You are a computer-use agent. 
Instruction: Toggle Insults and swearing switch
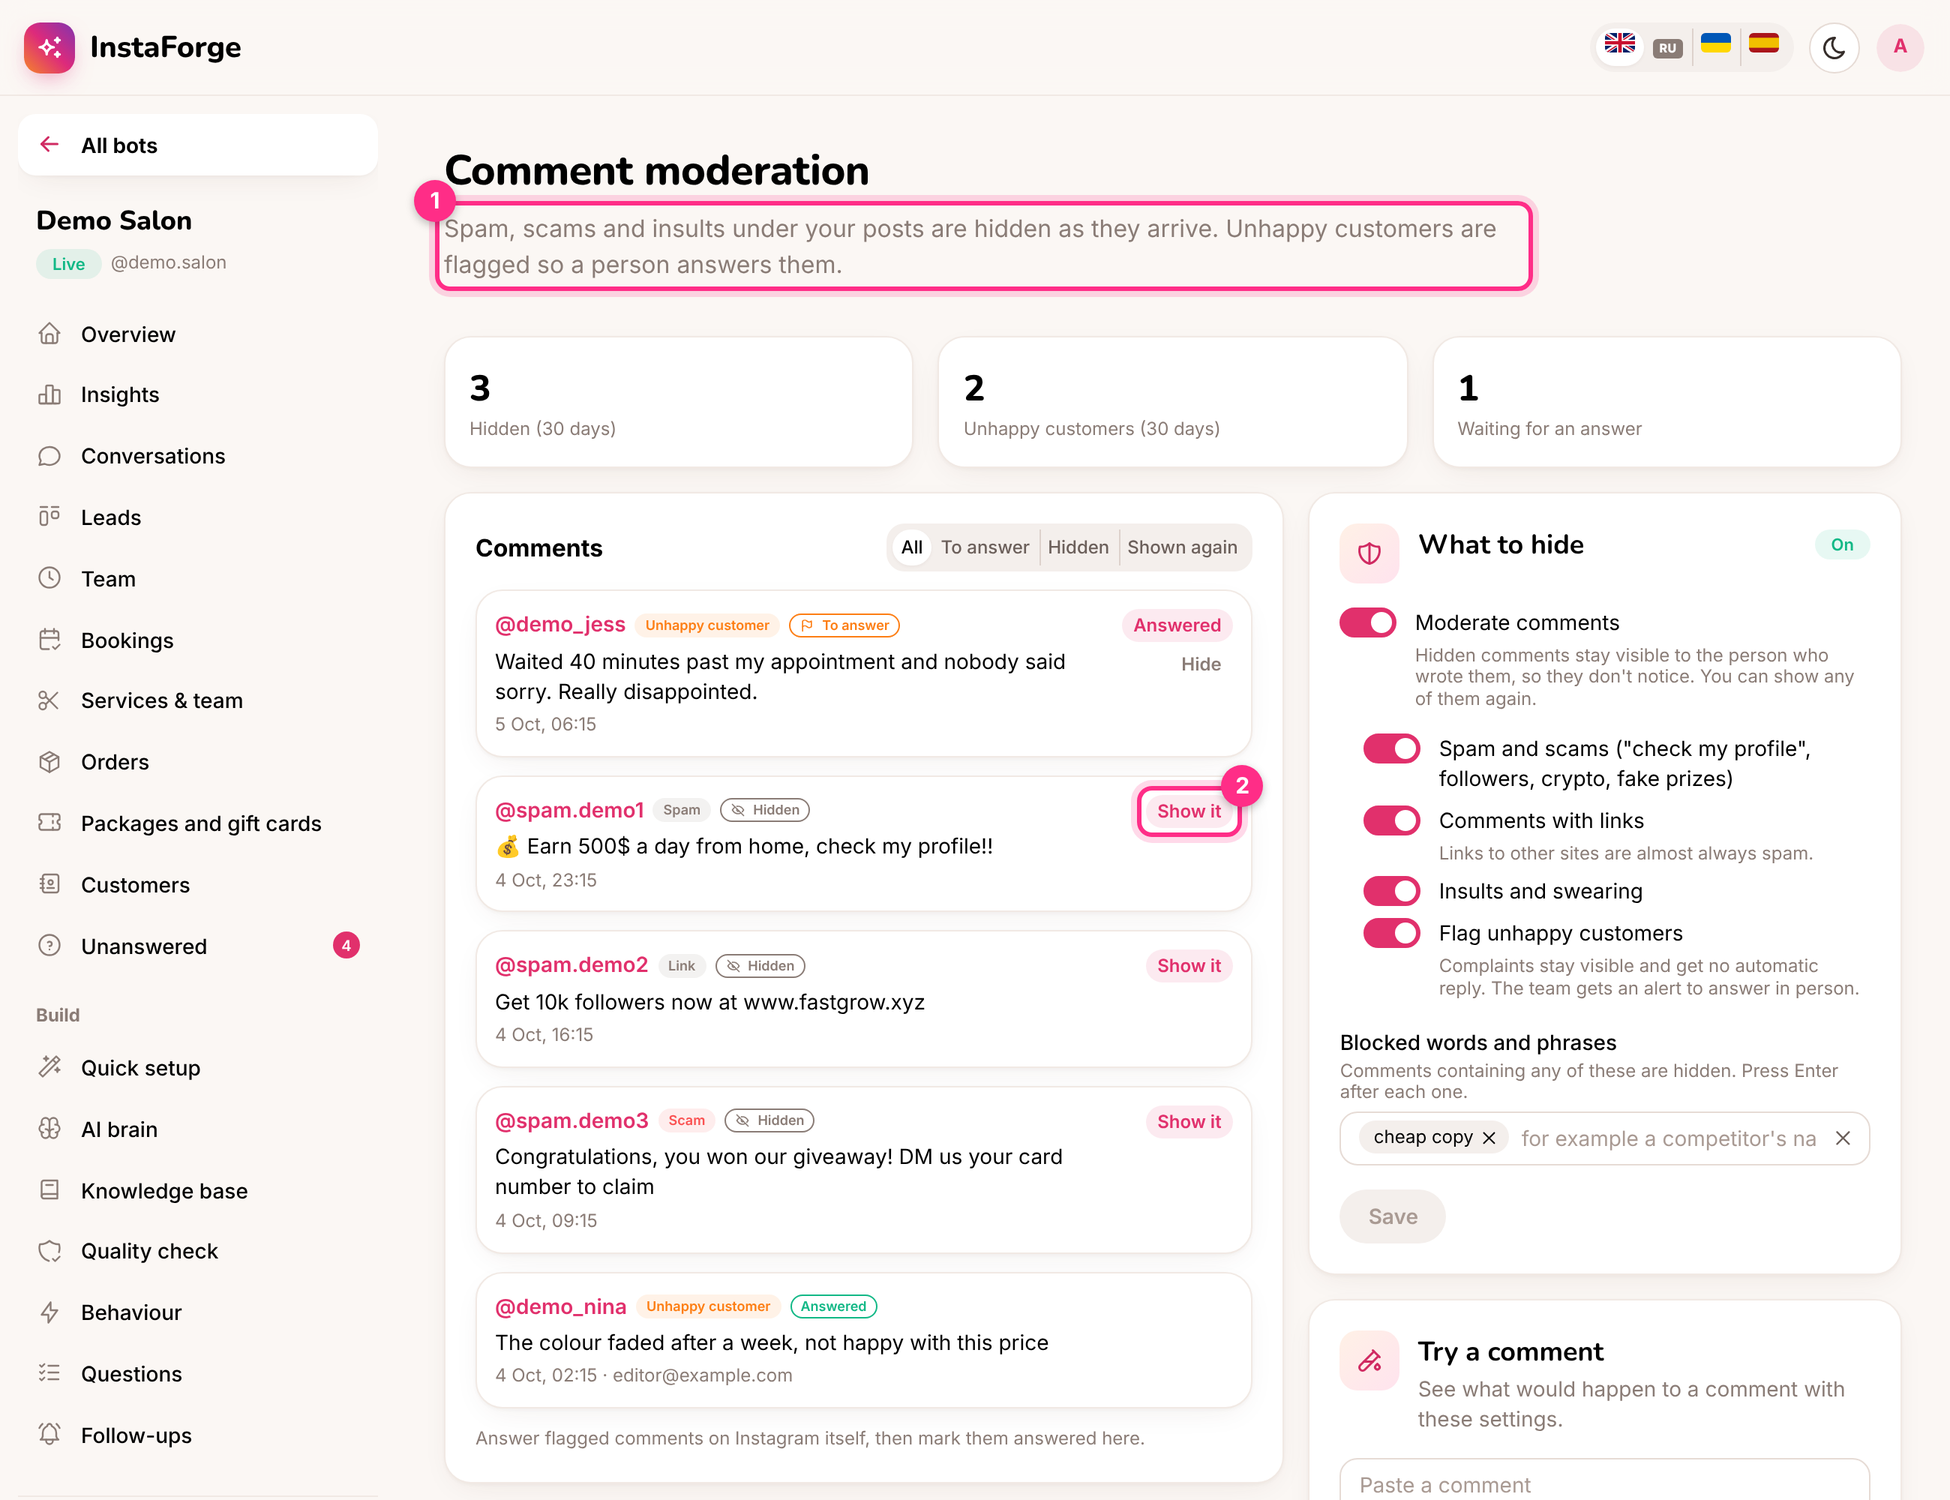point(1392,891)
